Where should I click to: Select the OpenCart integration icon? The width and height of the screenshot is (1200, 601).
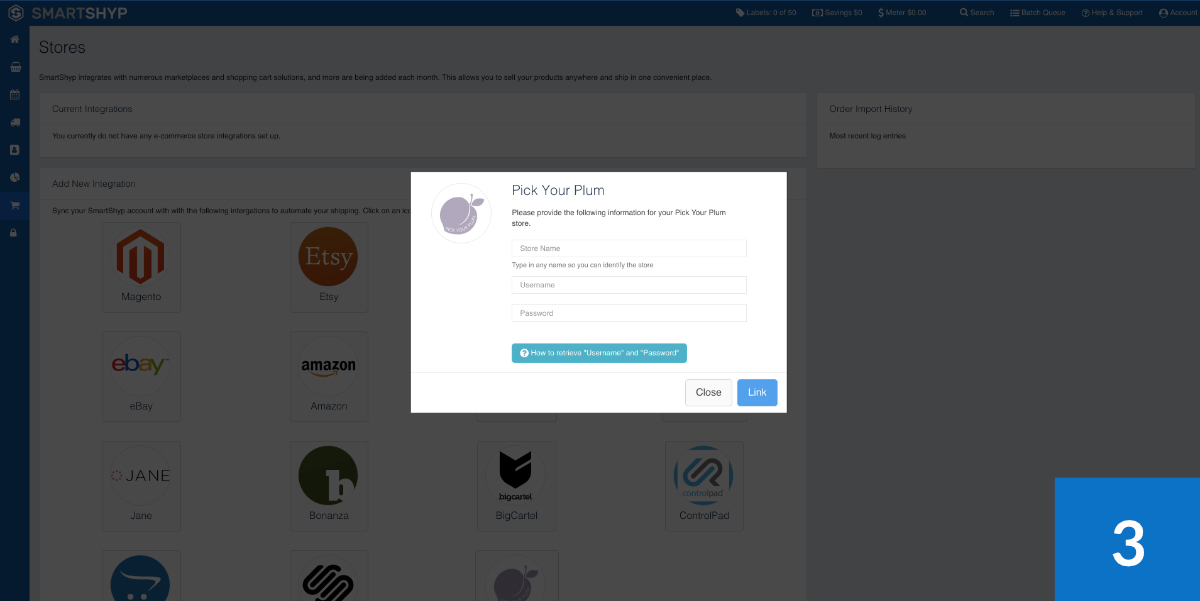[x=141, y=576]
